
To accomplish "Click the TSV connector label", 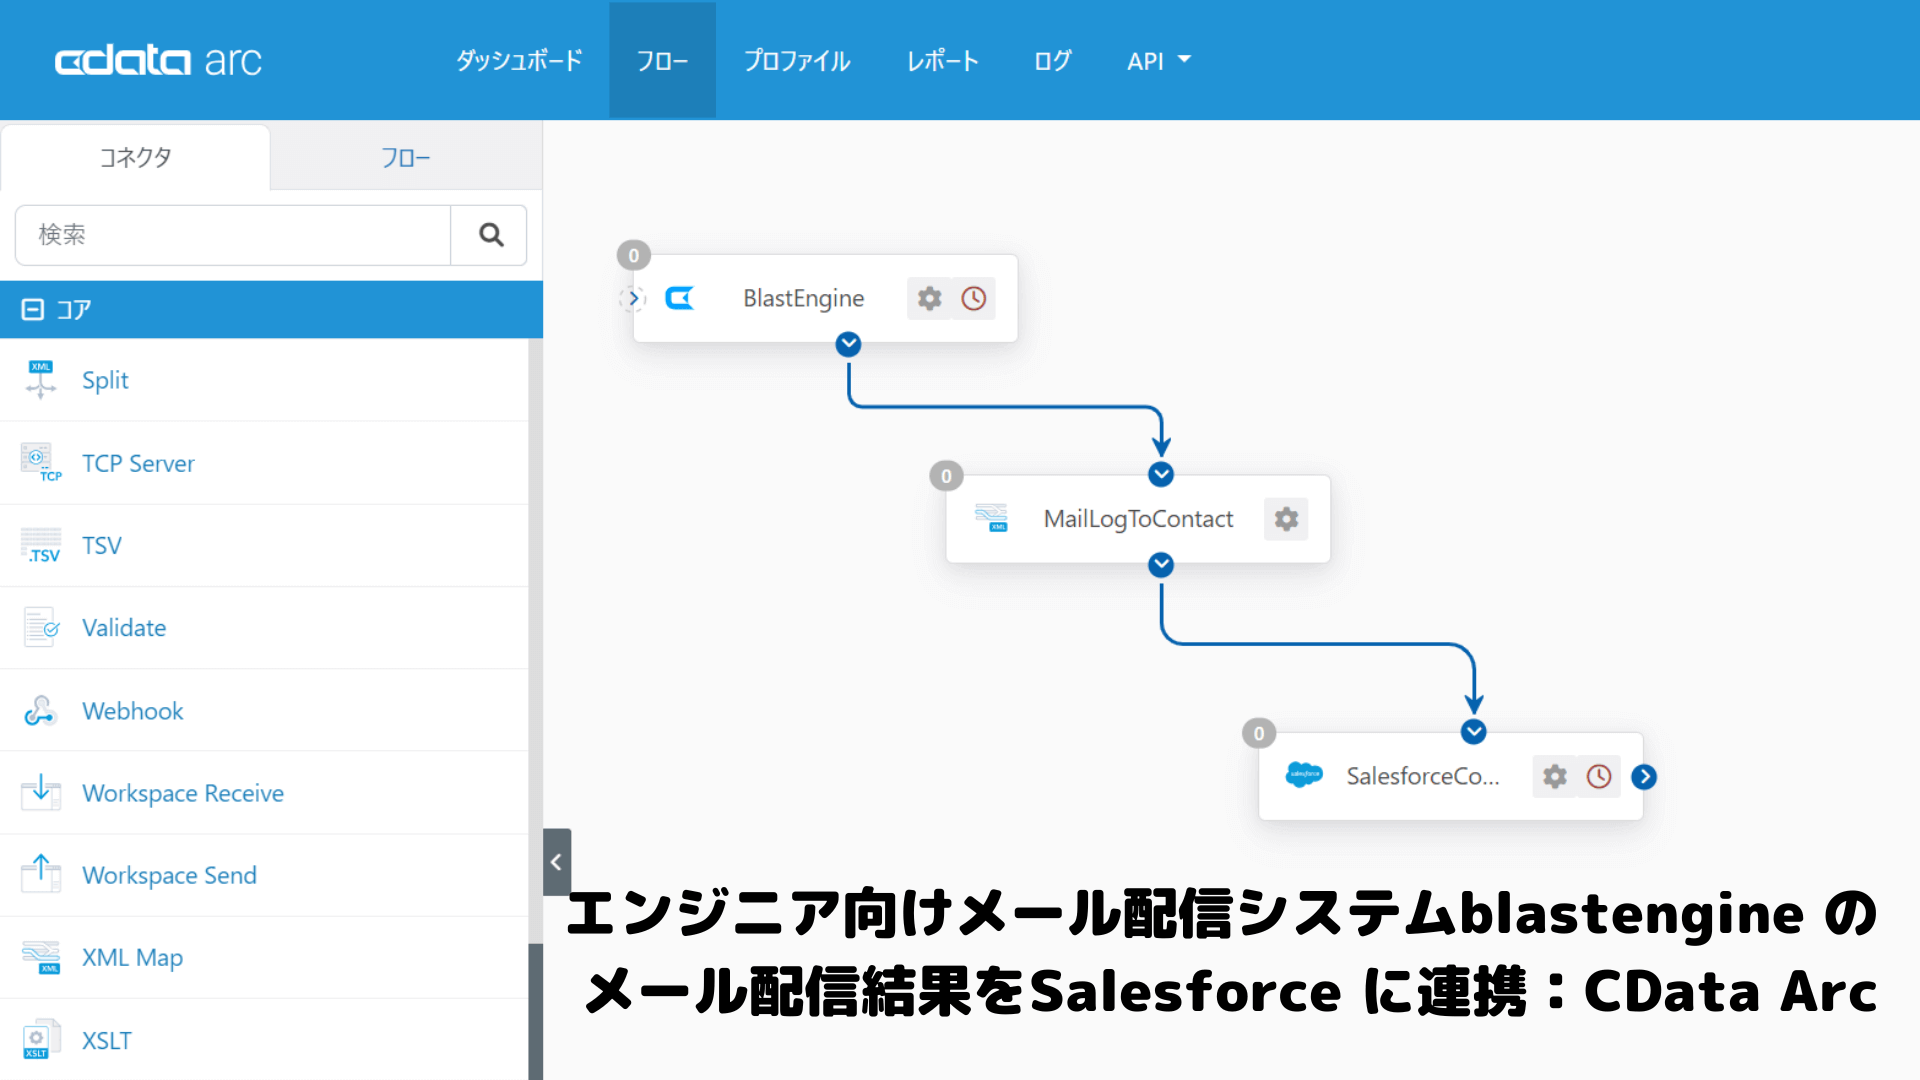I will tap(102, 546).
